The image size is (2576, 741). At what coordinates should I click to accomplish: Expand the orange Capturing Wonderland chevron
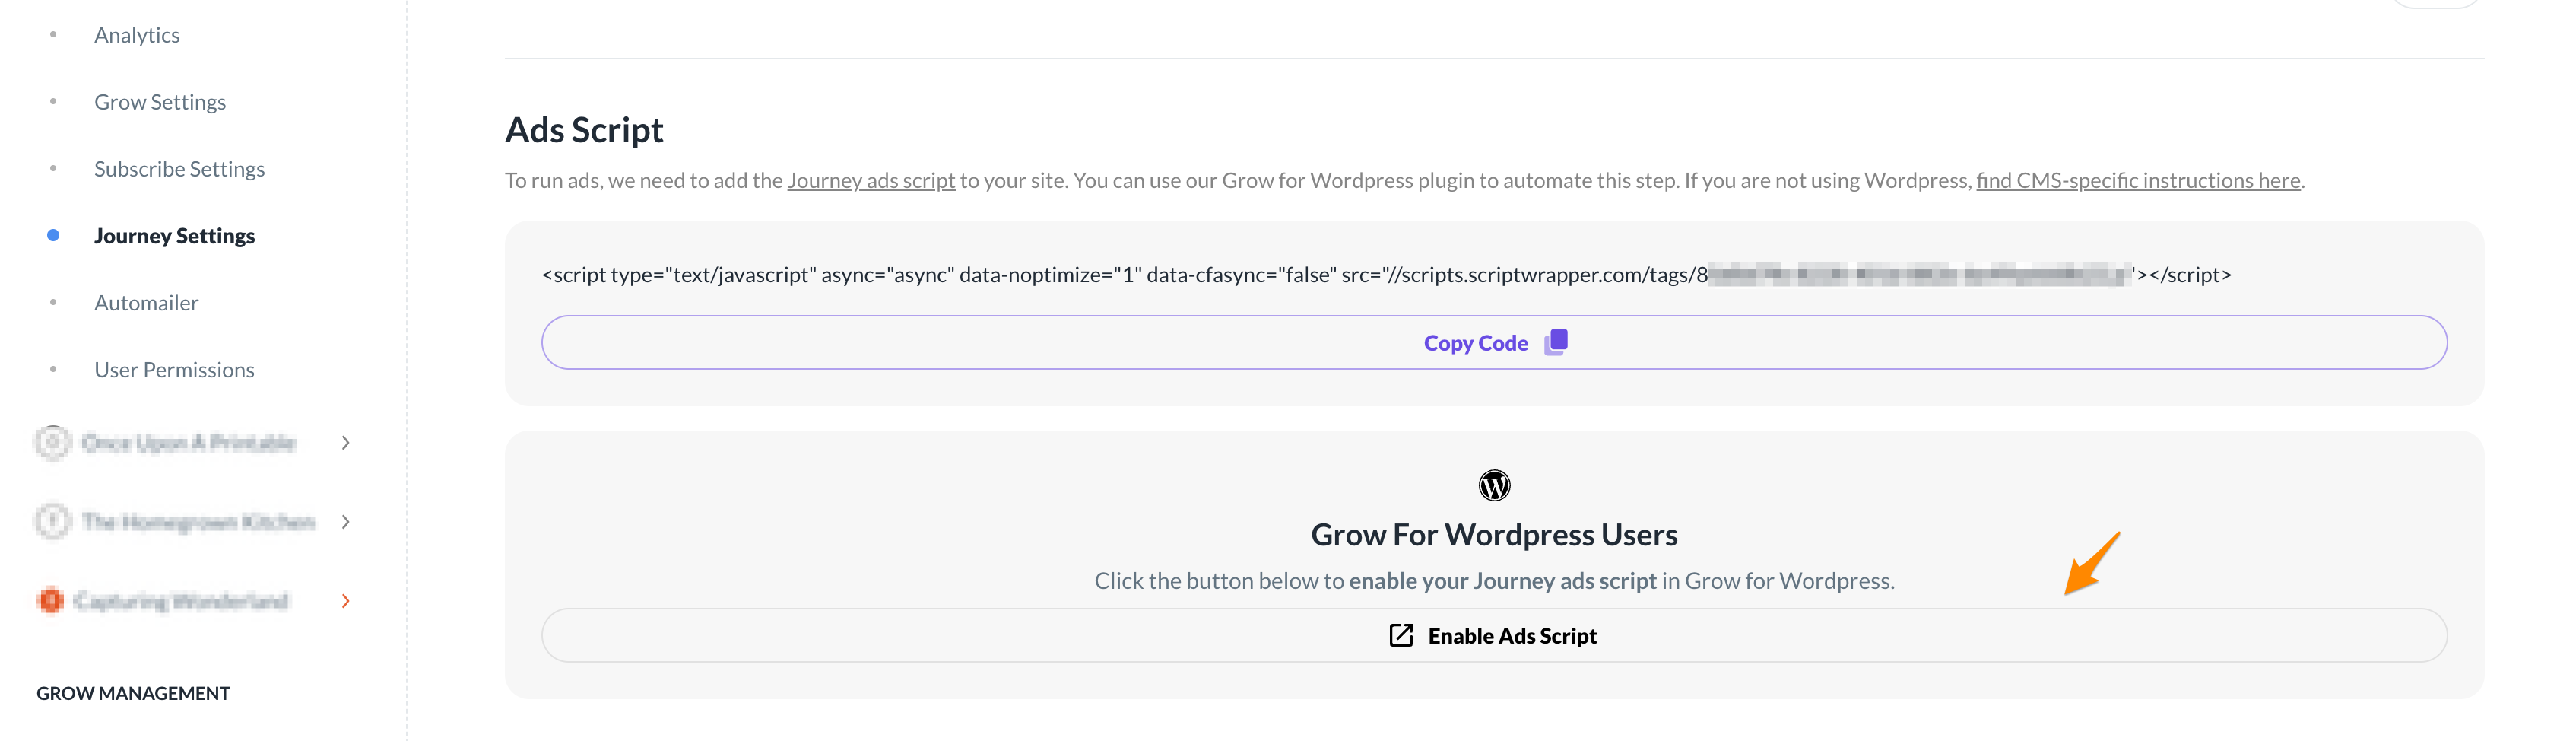pyautogui.click(x=345, y=601)
